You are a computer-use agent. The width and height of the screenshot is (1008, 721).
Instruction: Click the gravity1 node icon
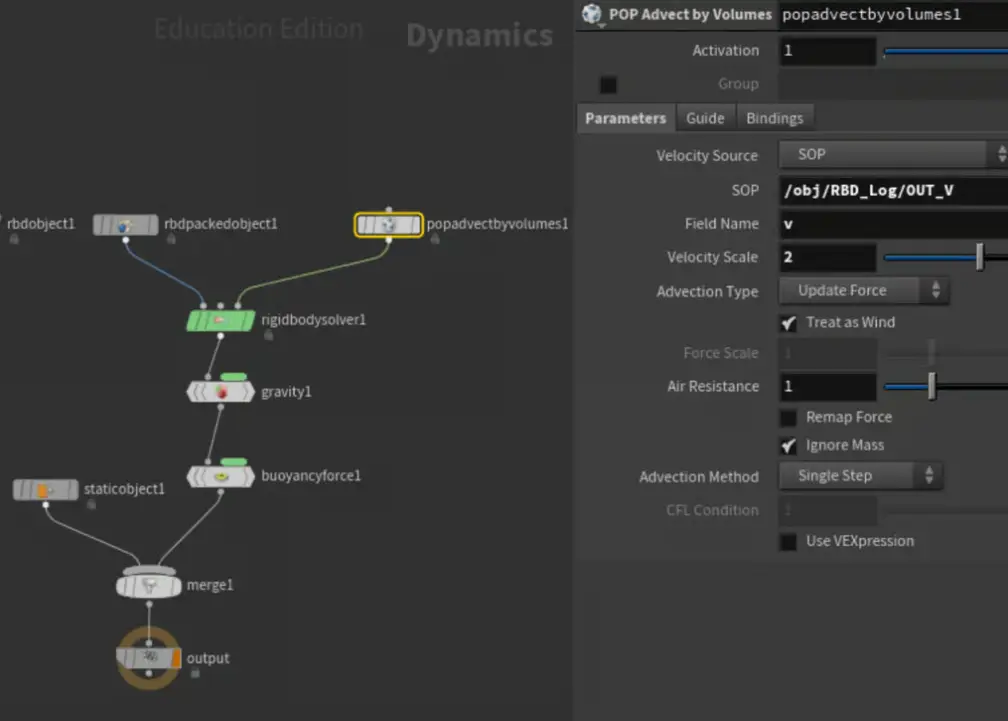[221, 392]
